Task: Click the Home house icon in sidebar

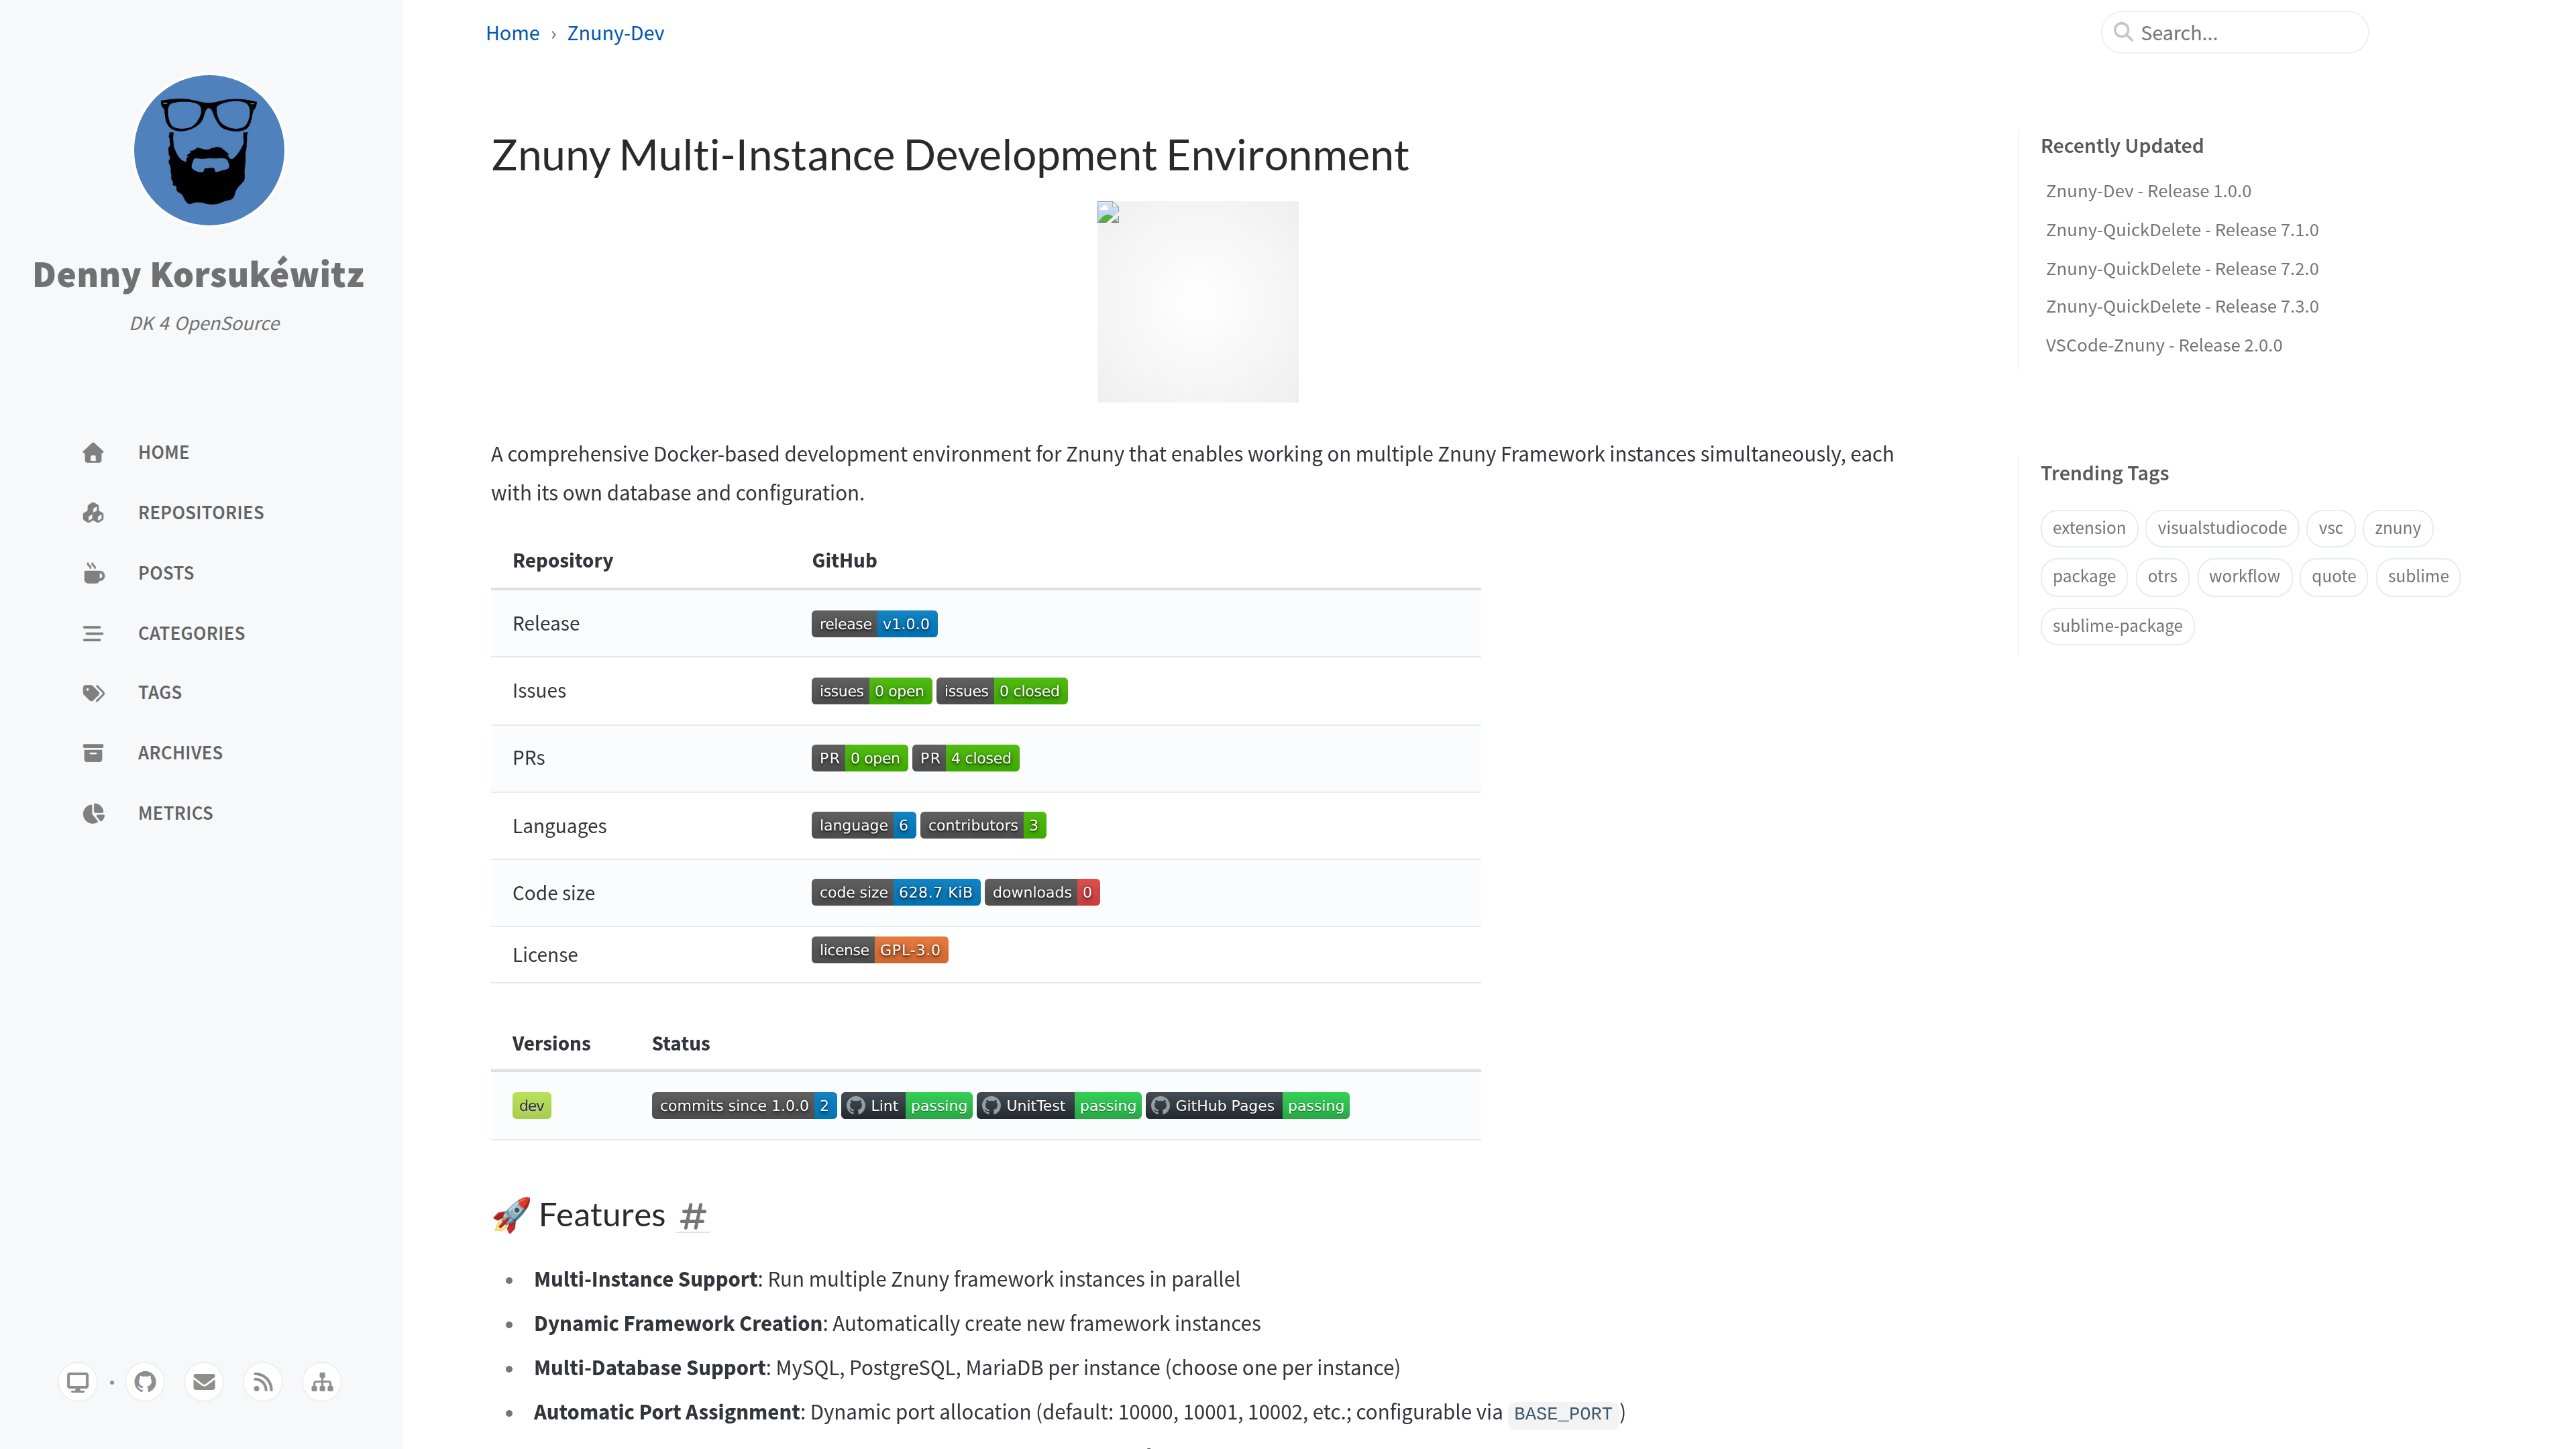Action: click(x=93, y=453)
